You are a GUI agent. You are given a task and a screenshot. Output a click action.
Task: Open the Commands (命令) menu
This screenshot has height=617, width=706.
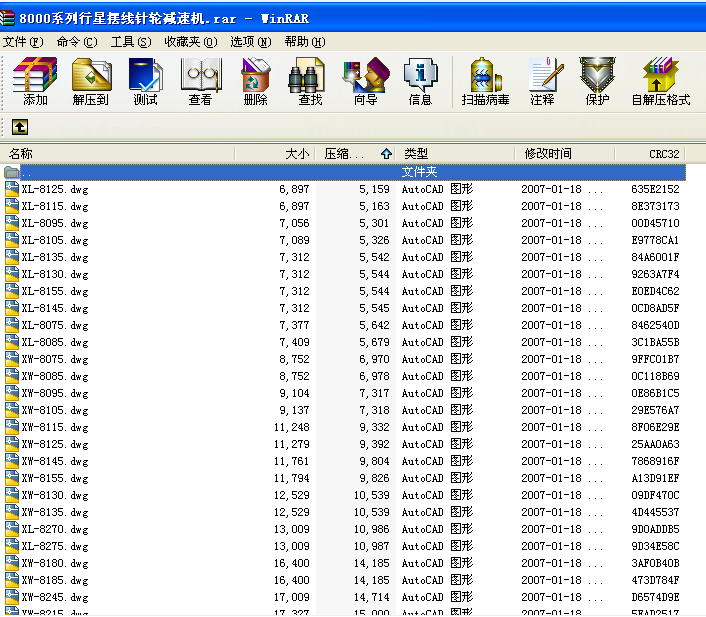click(x=77, y=42)
